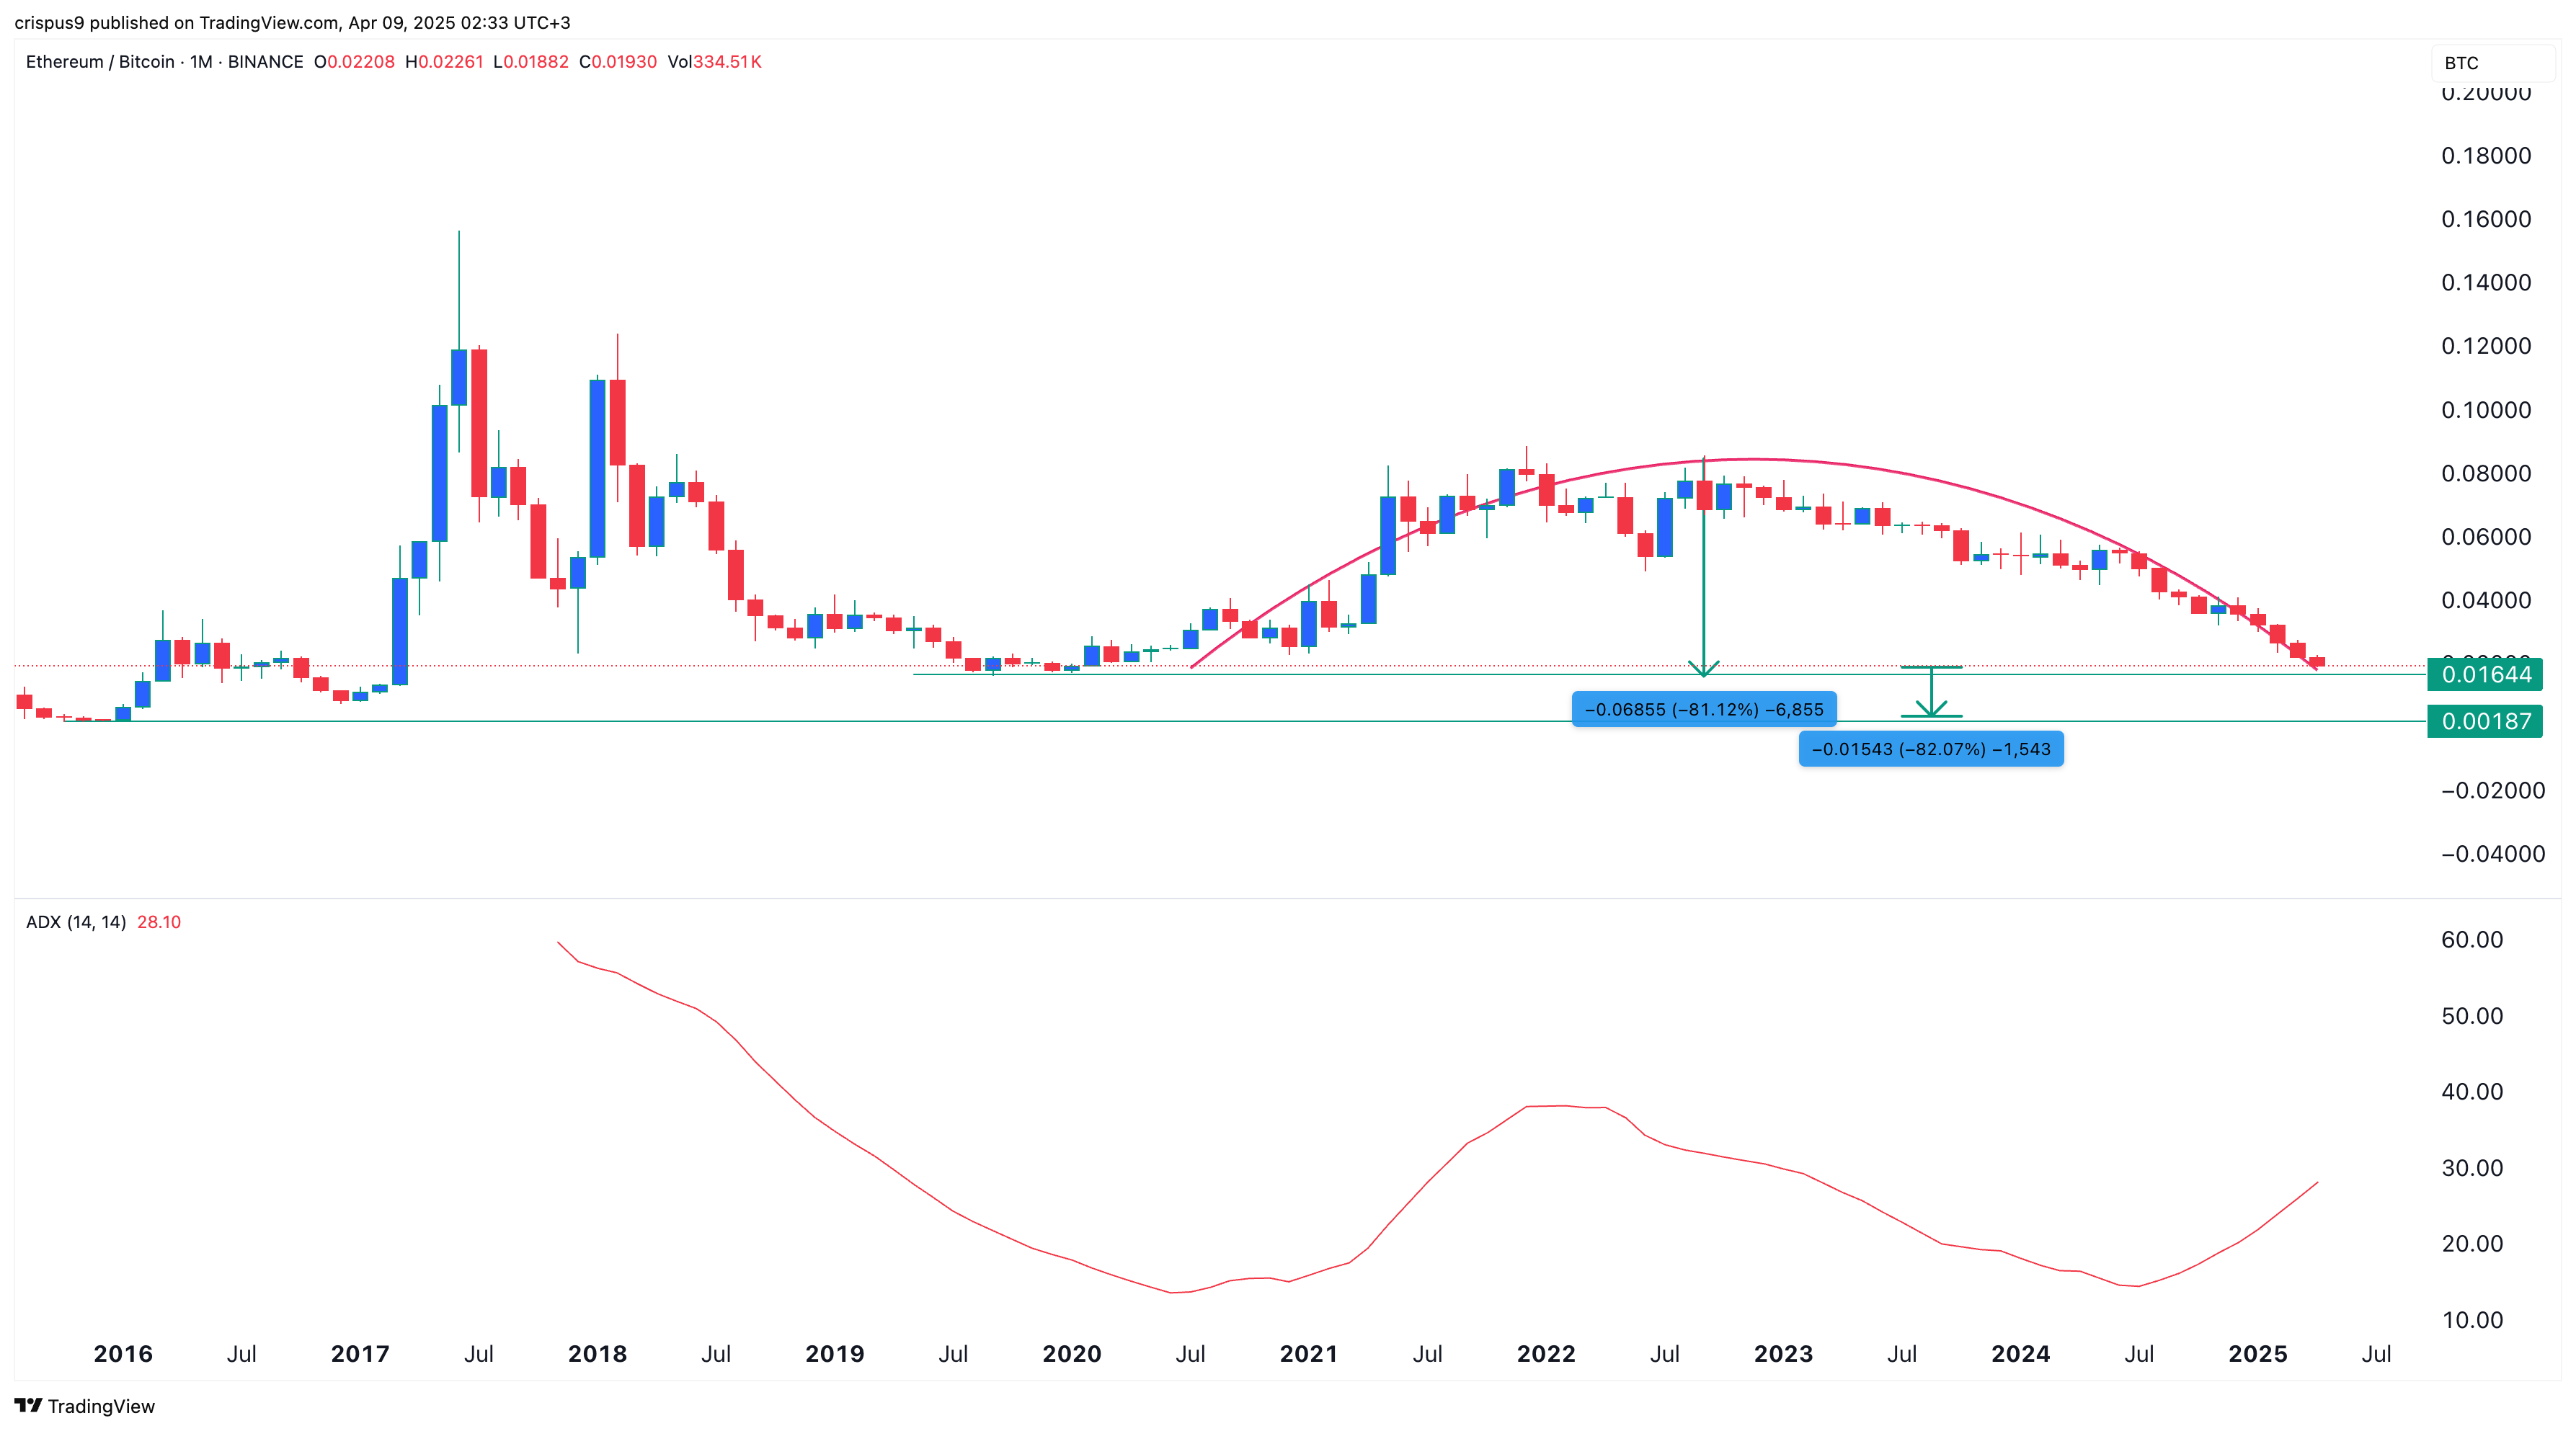This screenshot has height=1431, width=2576.
Task: Click the -81.12% measurement label
Action: pos(1704,709)
